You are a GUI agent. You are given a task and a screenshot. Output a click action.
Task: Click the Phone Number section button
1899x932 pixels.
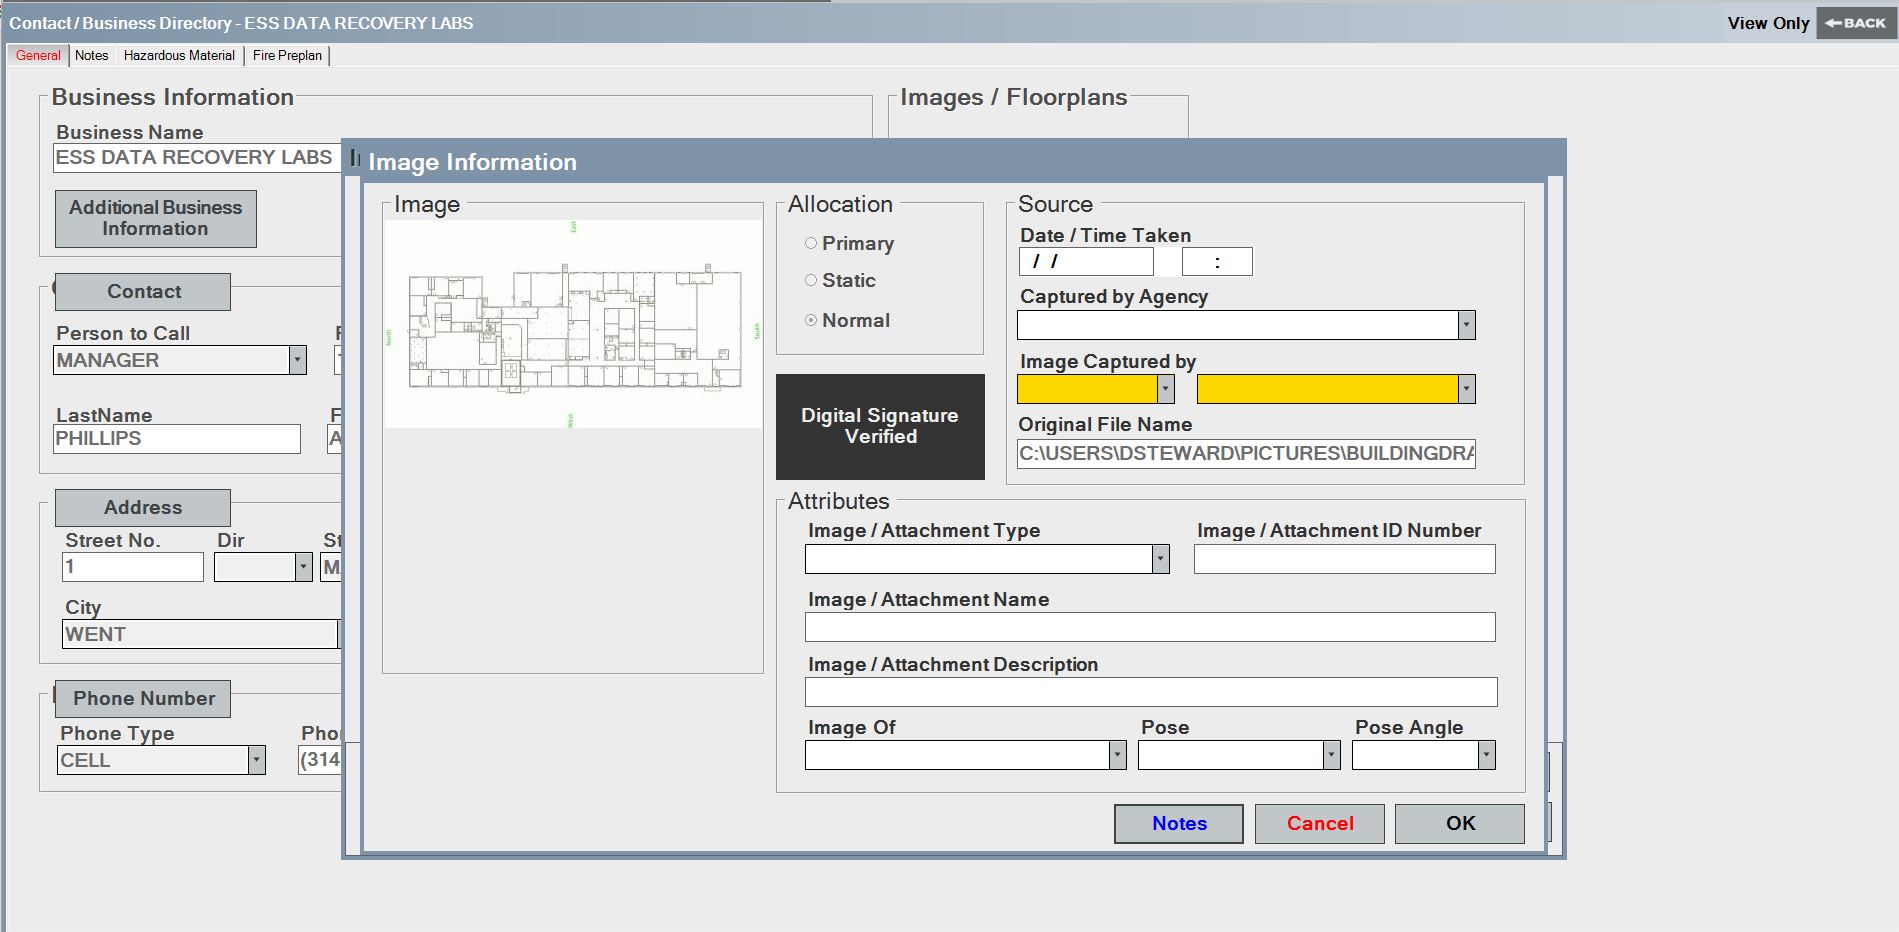pyautogui.click(x=143, y=698)
